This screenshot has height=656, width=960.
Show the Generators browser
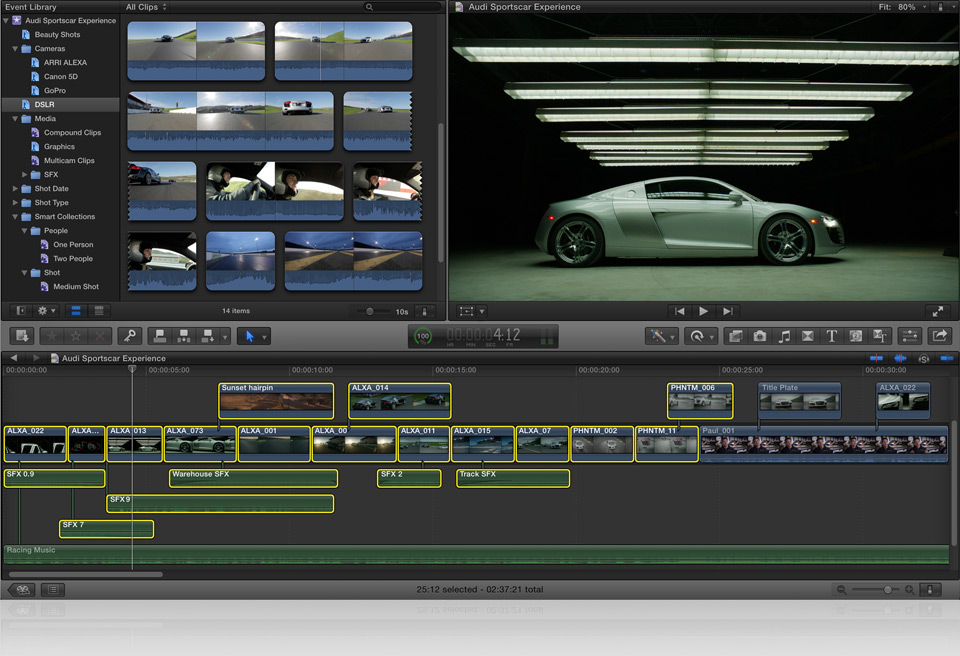tap(855, 336)
